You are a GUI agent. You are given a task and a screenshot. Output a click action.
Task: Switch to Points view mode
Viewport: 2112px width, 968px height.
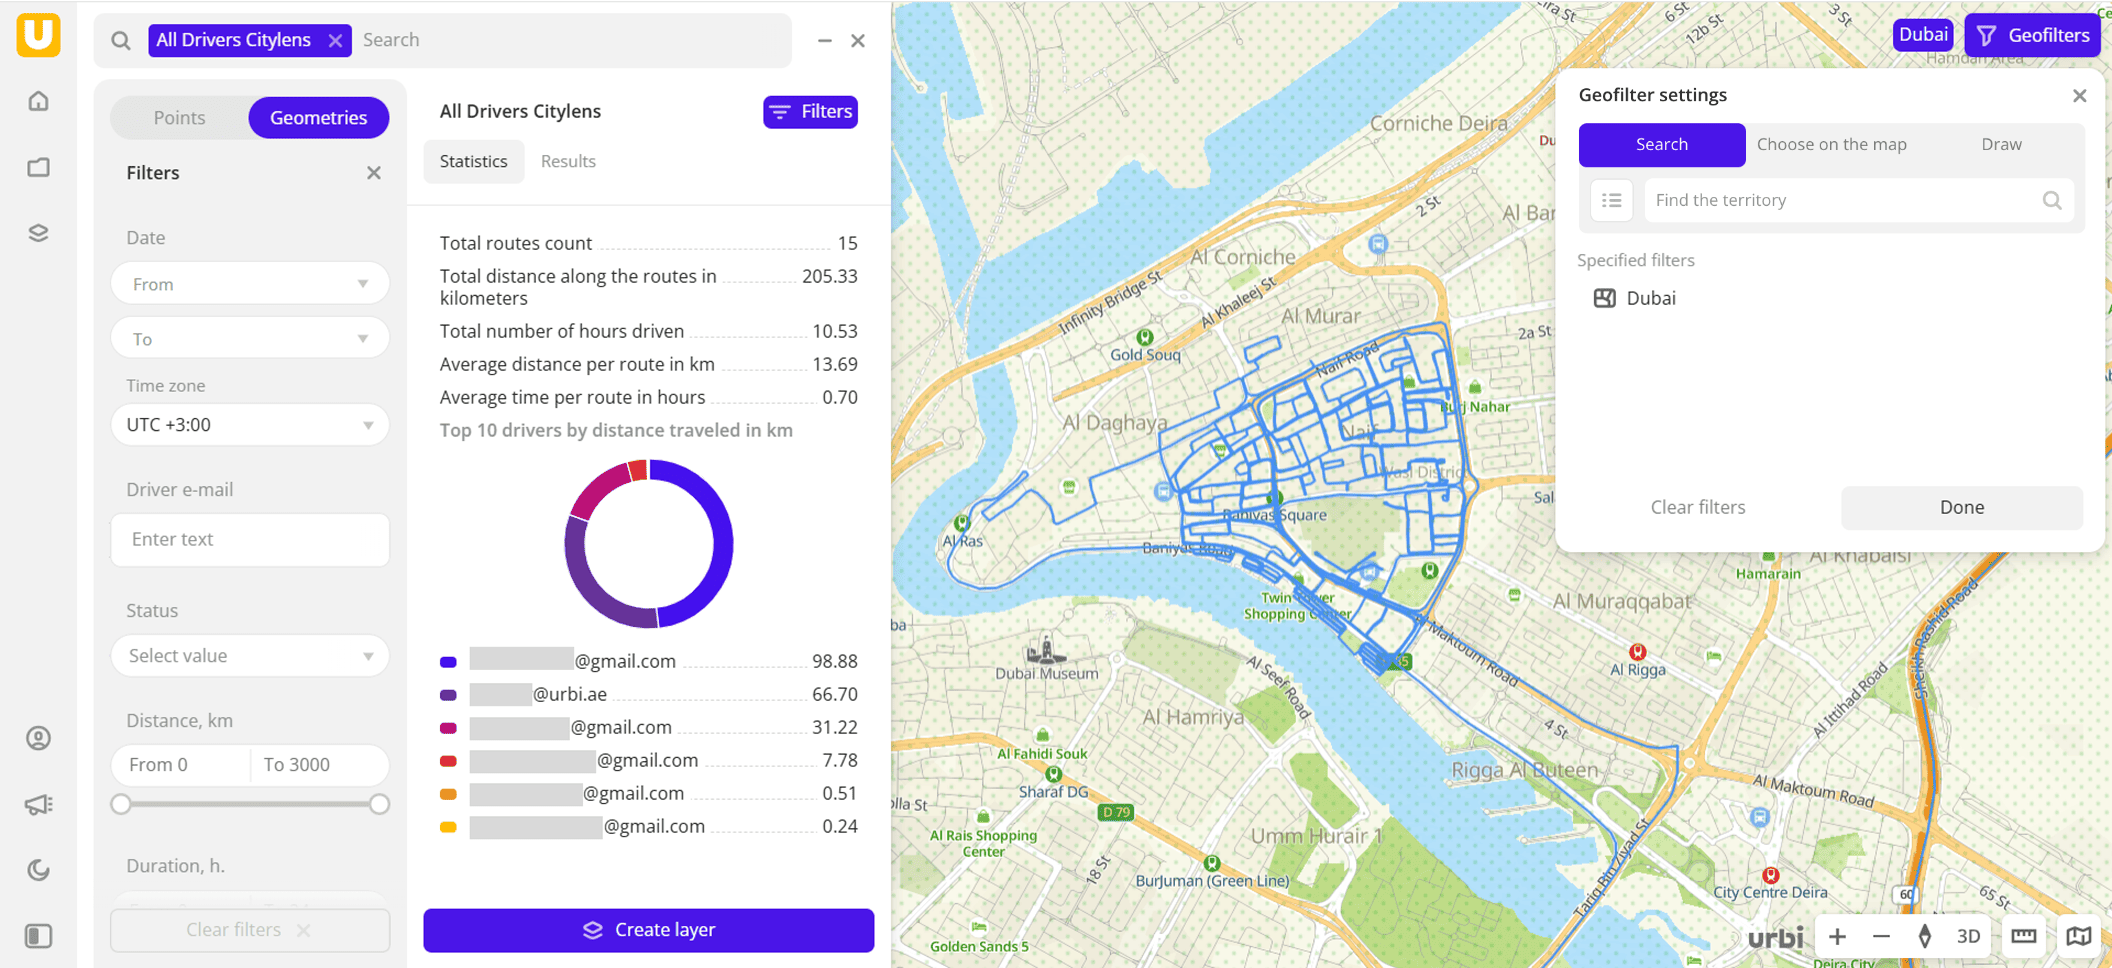click(x=179, y=118)
